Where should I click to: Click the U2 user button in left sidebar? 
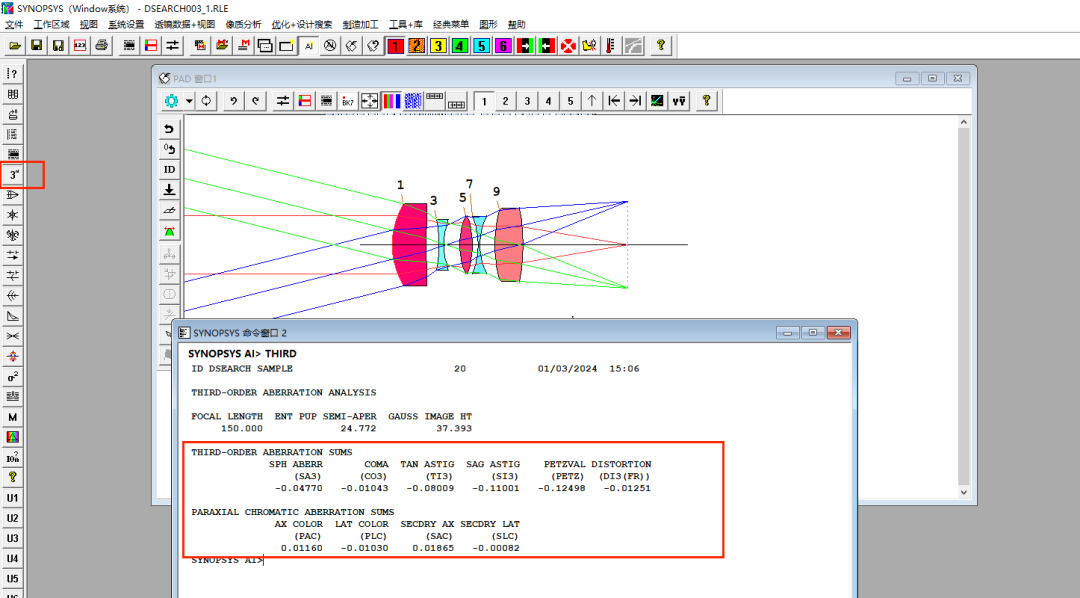(x=13, y=518)
